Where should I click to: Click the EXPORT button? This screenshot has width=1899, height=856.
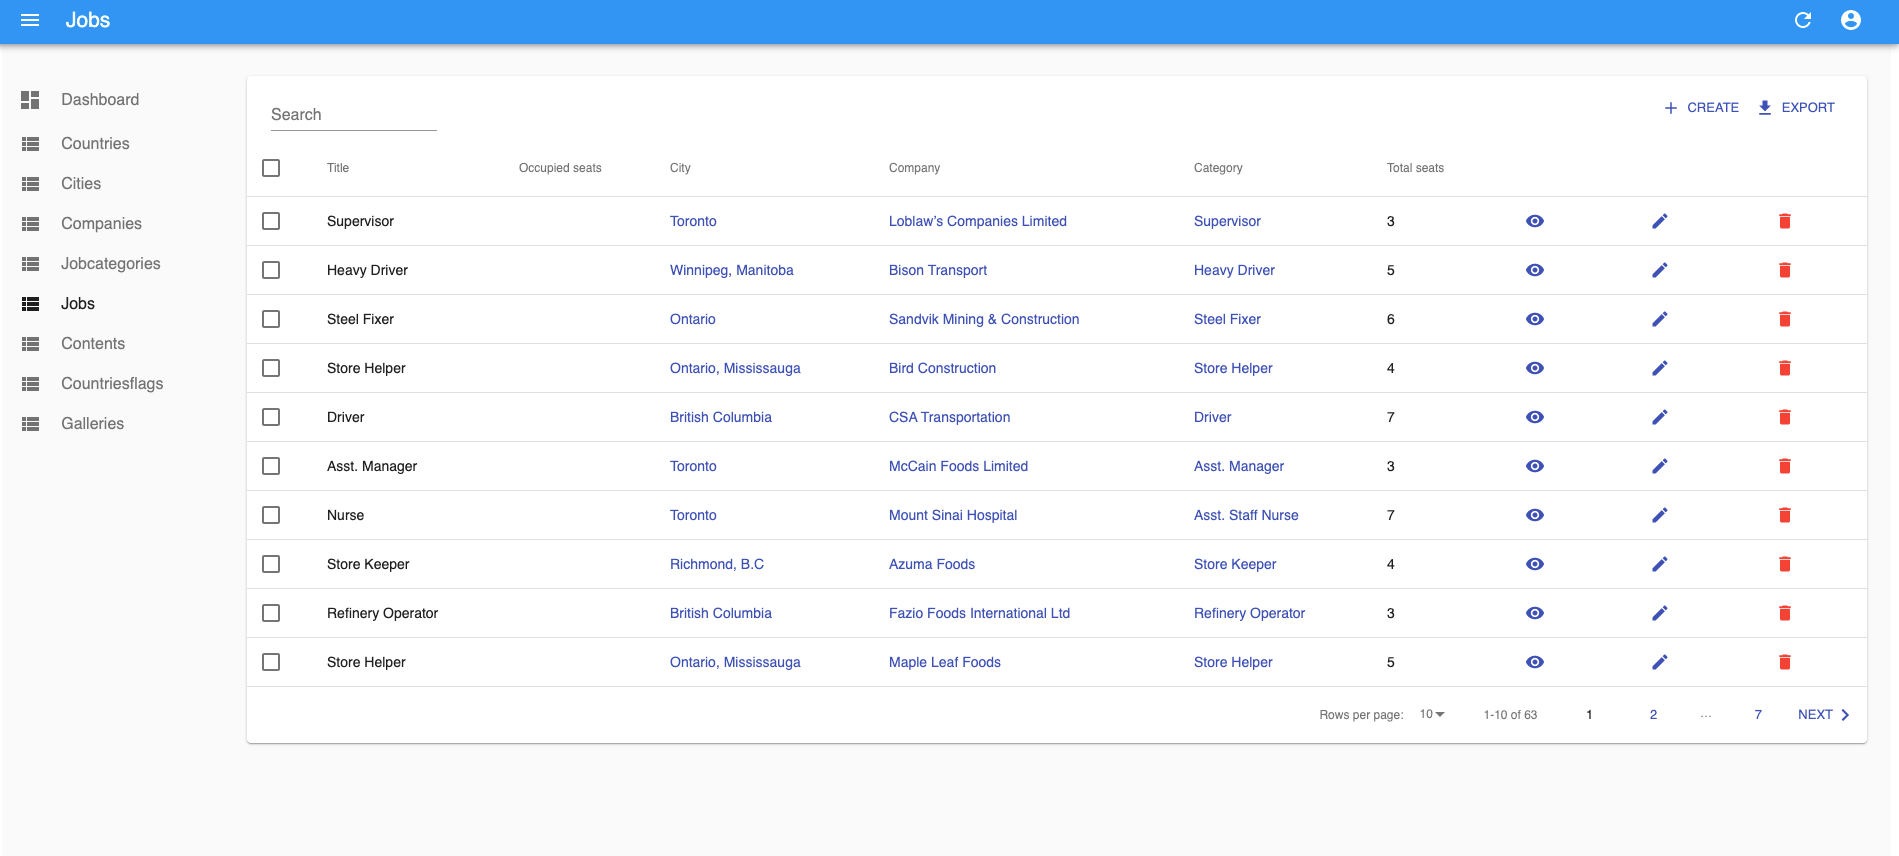1796,107
